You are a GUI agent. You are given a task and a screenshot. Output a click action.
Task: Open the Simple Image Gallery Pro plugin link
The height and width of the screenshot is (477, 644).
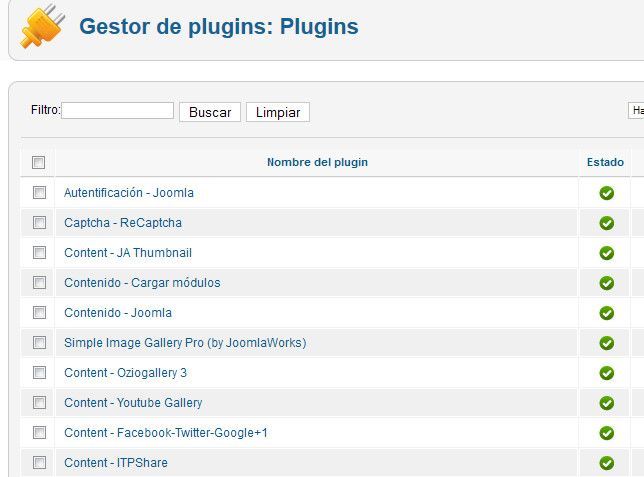[185, 343]
